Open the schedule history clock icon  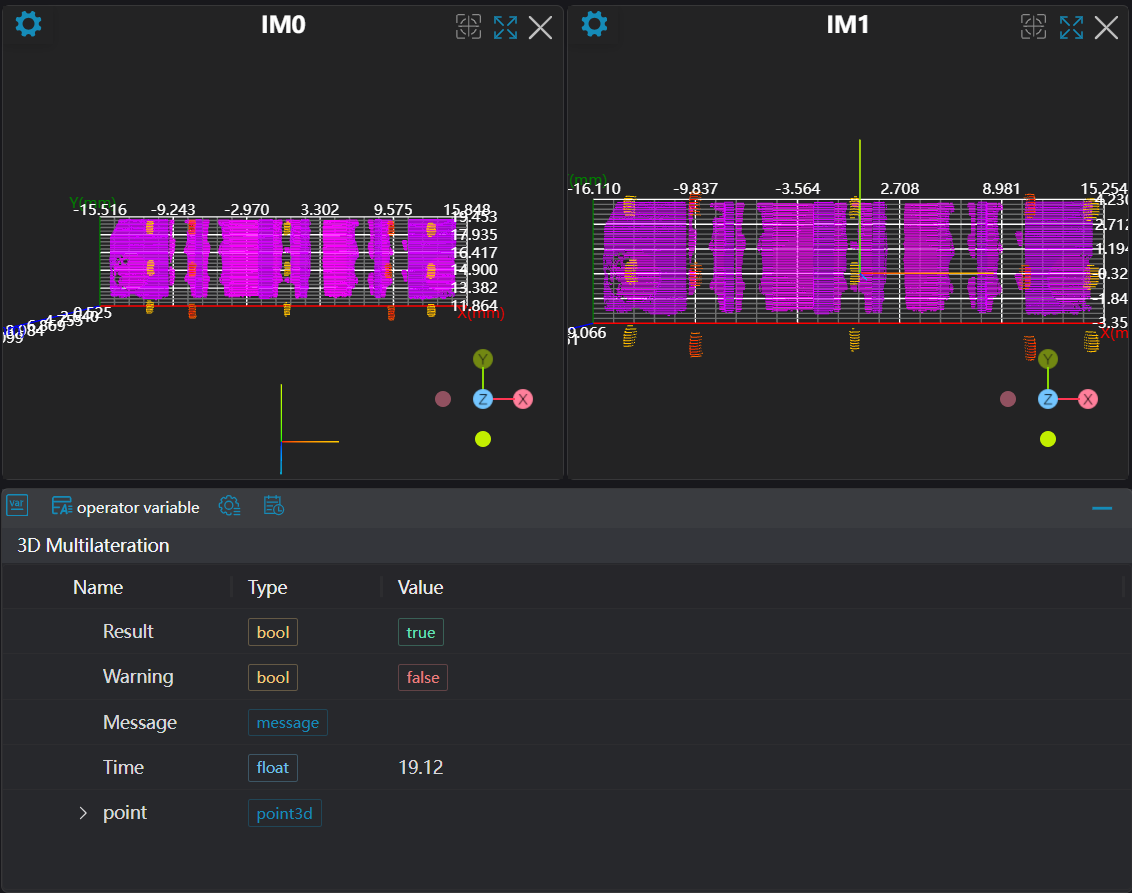click(274, 507)
